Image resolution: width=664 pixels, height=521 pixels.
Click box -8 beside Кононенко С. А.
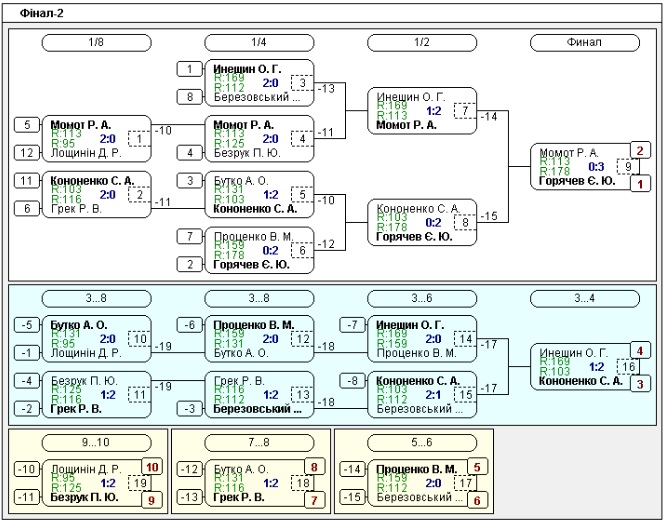tap(352, 381)
